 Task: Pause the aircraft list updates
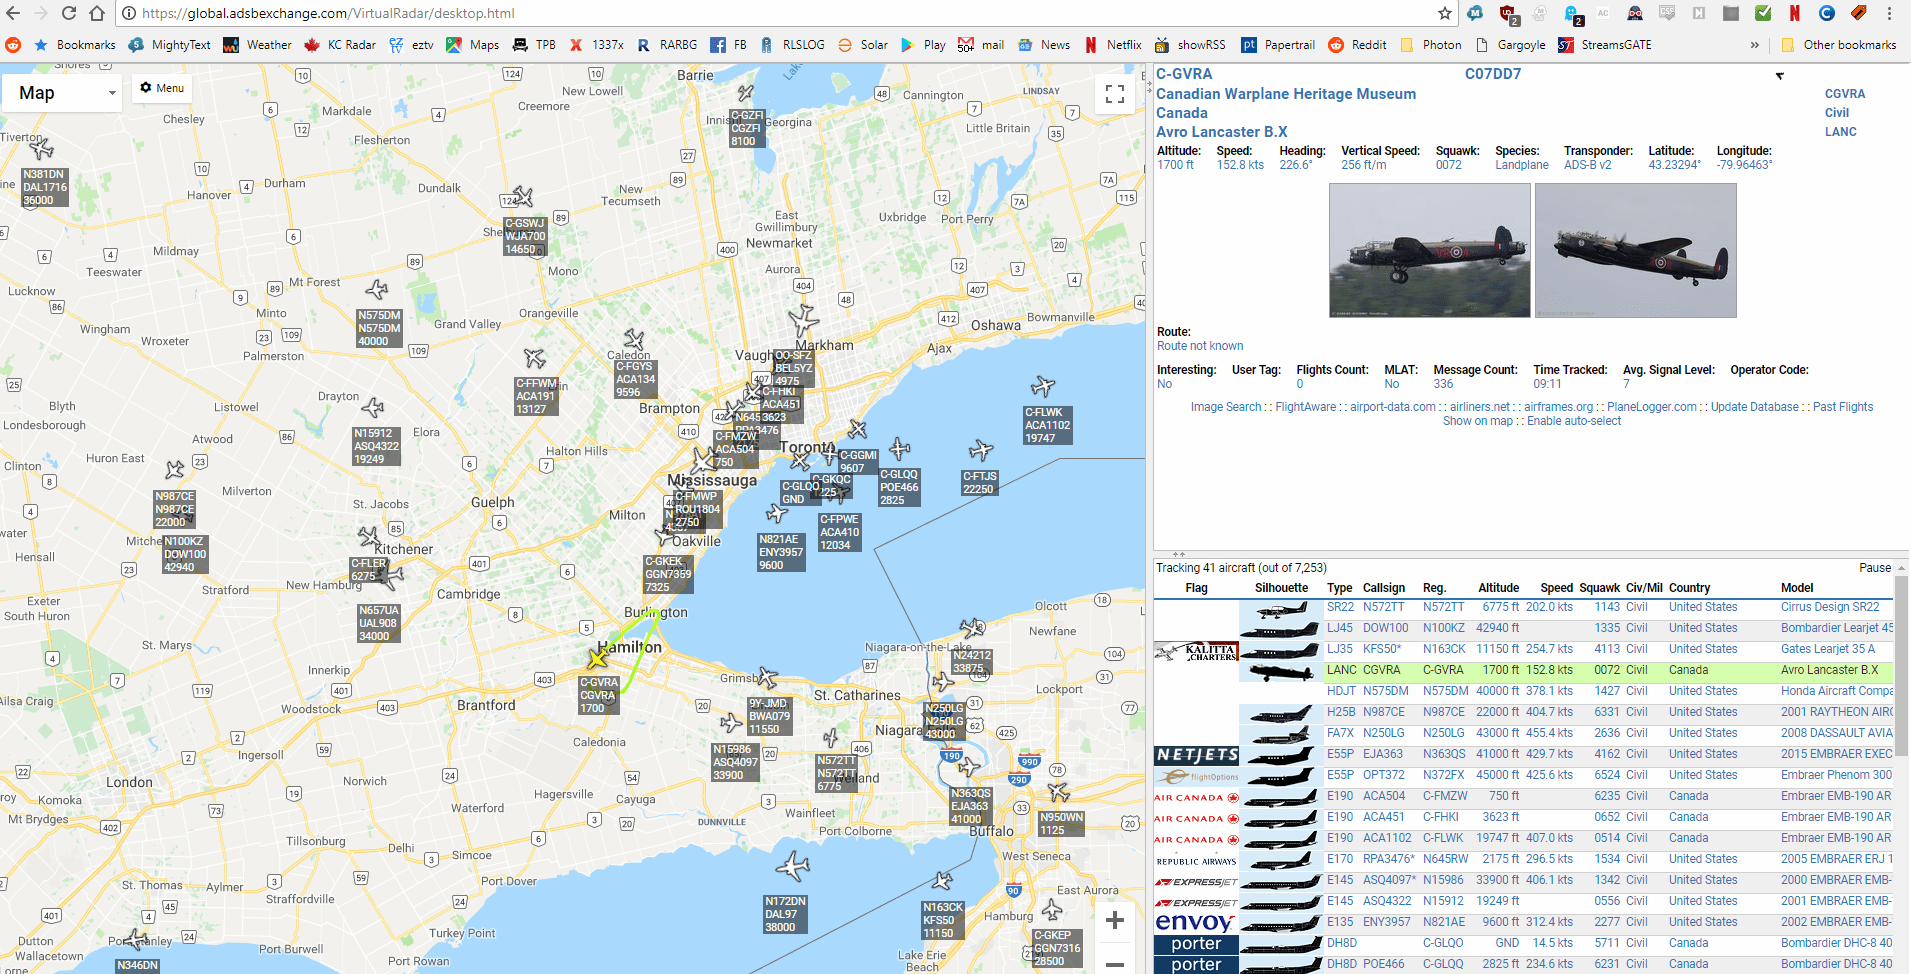click(x=1875, y=568)
